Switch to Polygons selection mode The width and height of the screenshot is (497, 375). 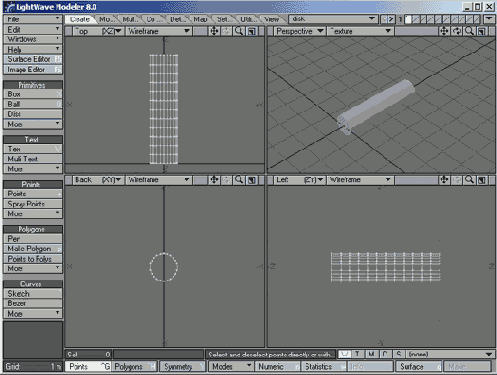coord(134,367)
